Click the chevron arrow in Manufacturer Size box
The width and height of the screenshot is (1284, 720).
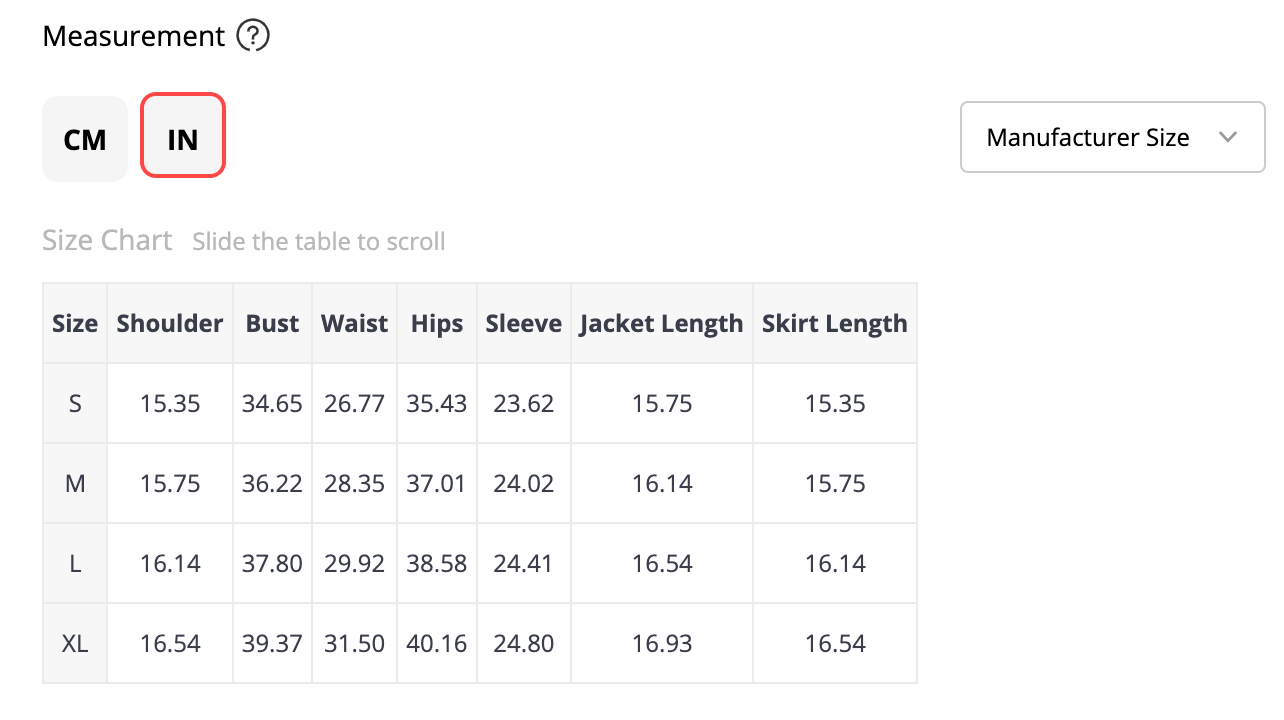tap(1229, 137)
